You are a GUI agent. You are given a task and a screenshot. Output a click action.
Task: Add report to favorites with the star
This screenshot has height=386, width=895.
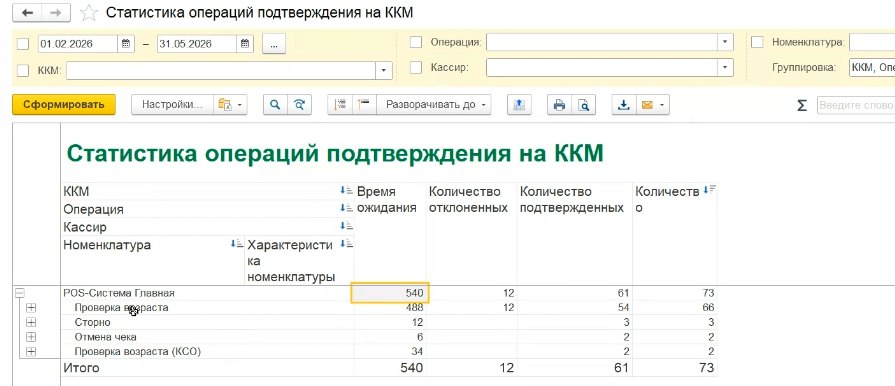click(x=88, y=13)
